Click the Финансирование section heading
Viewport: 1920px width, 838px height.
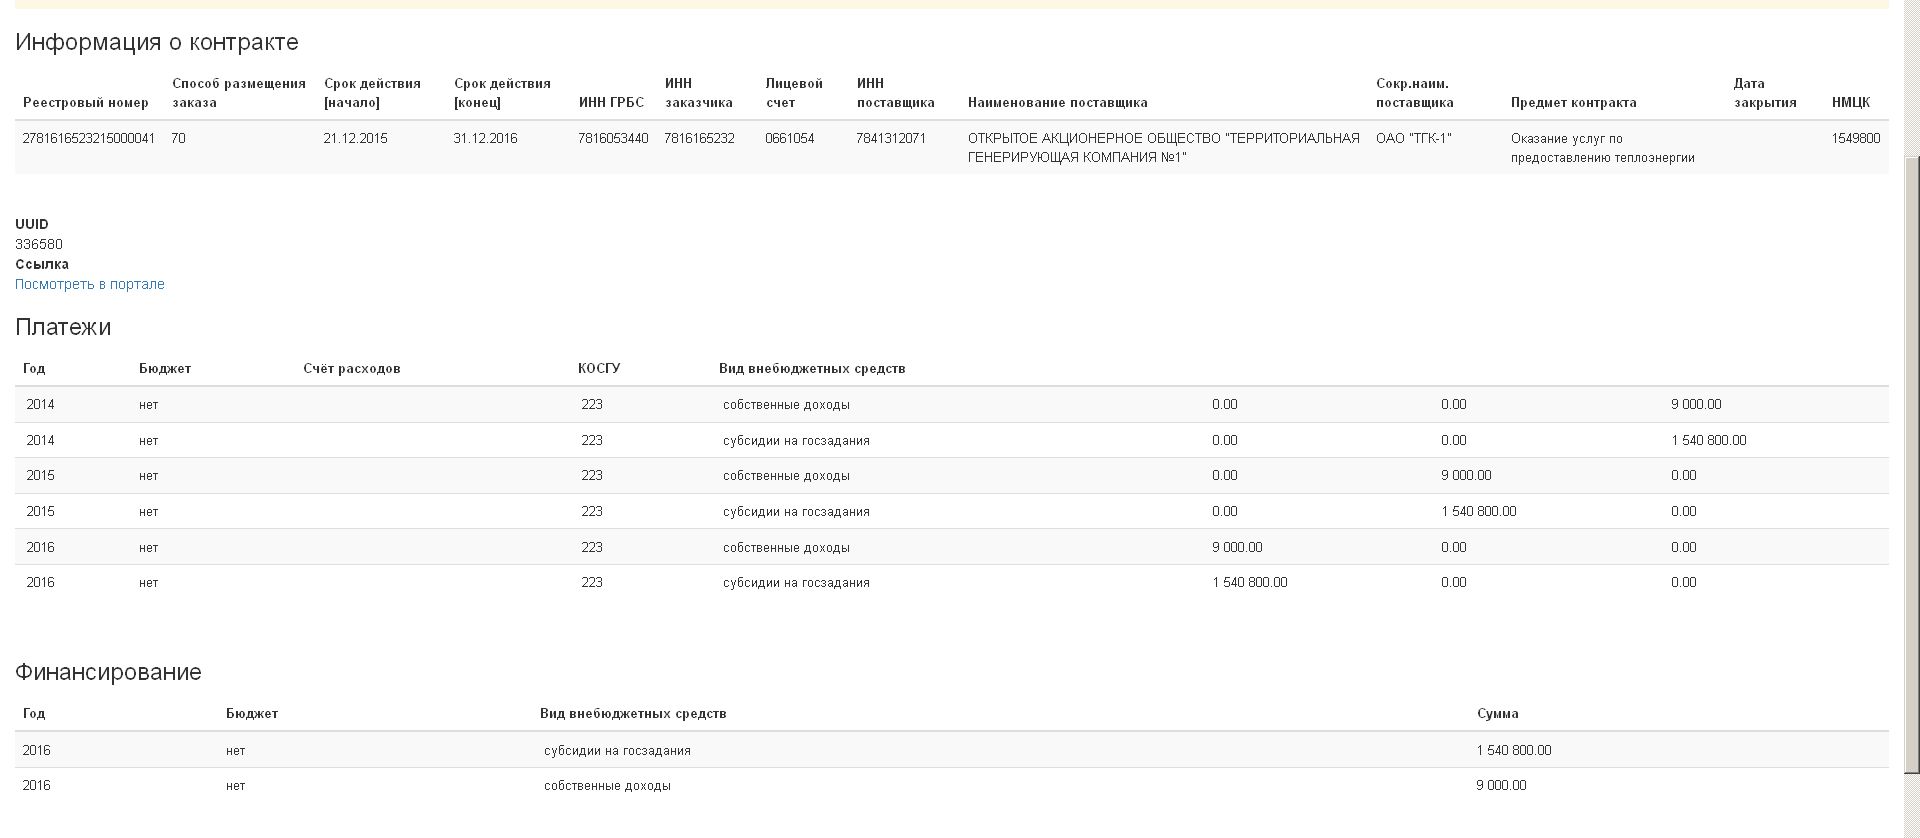pyautogui.click(x=108, y=672)
